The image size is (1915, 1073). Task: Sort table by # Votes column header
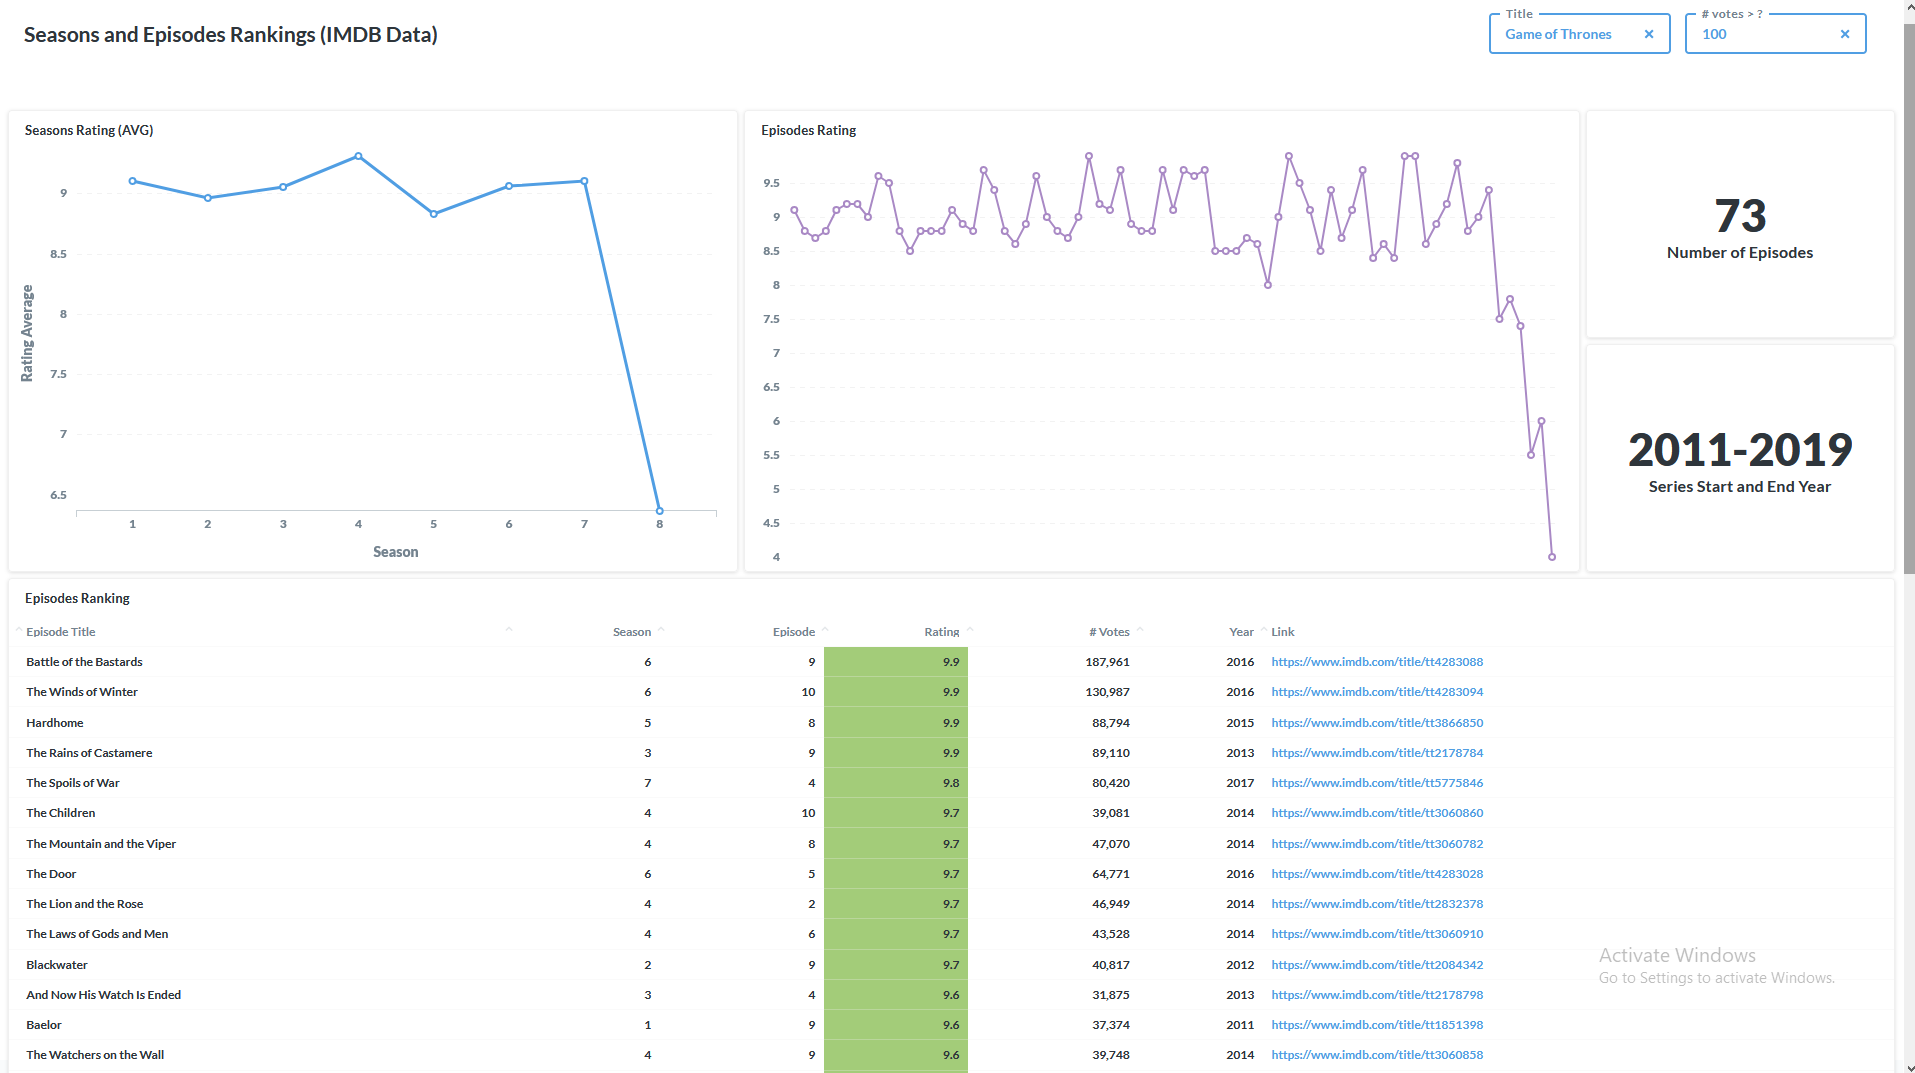[1109, 632]
